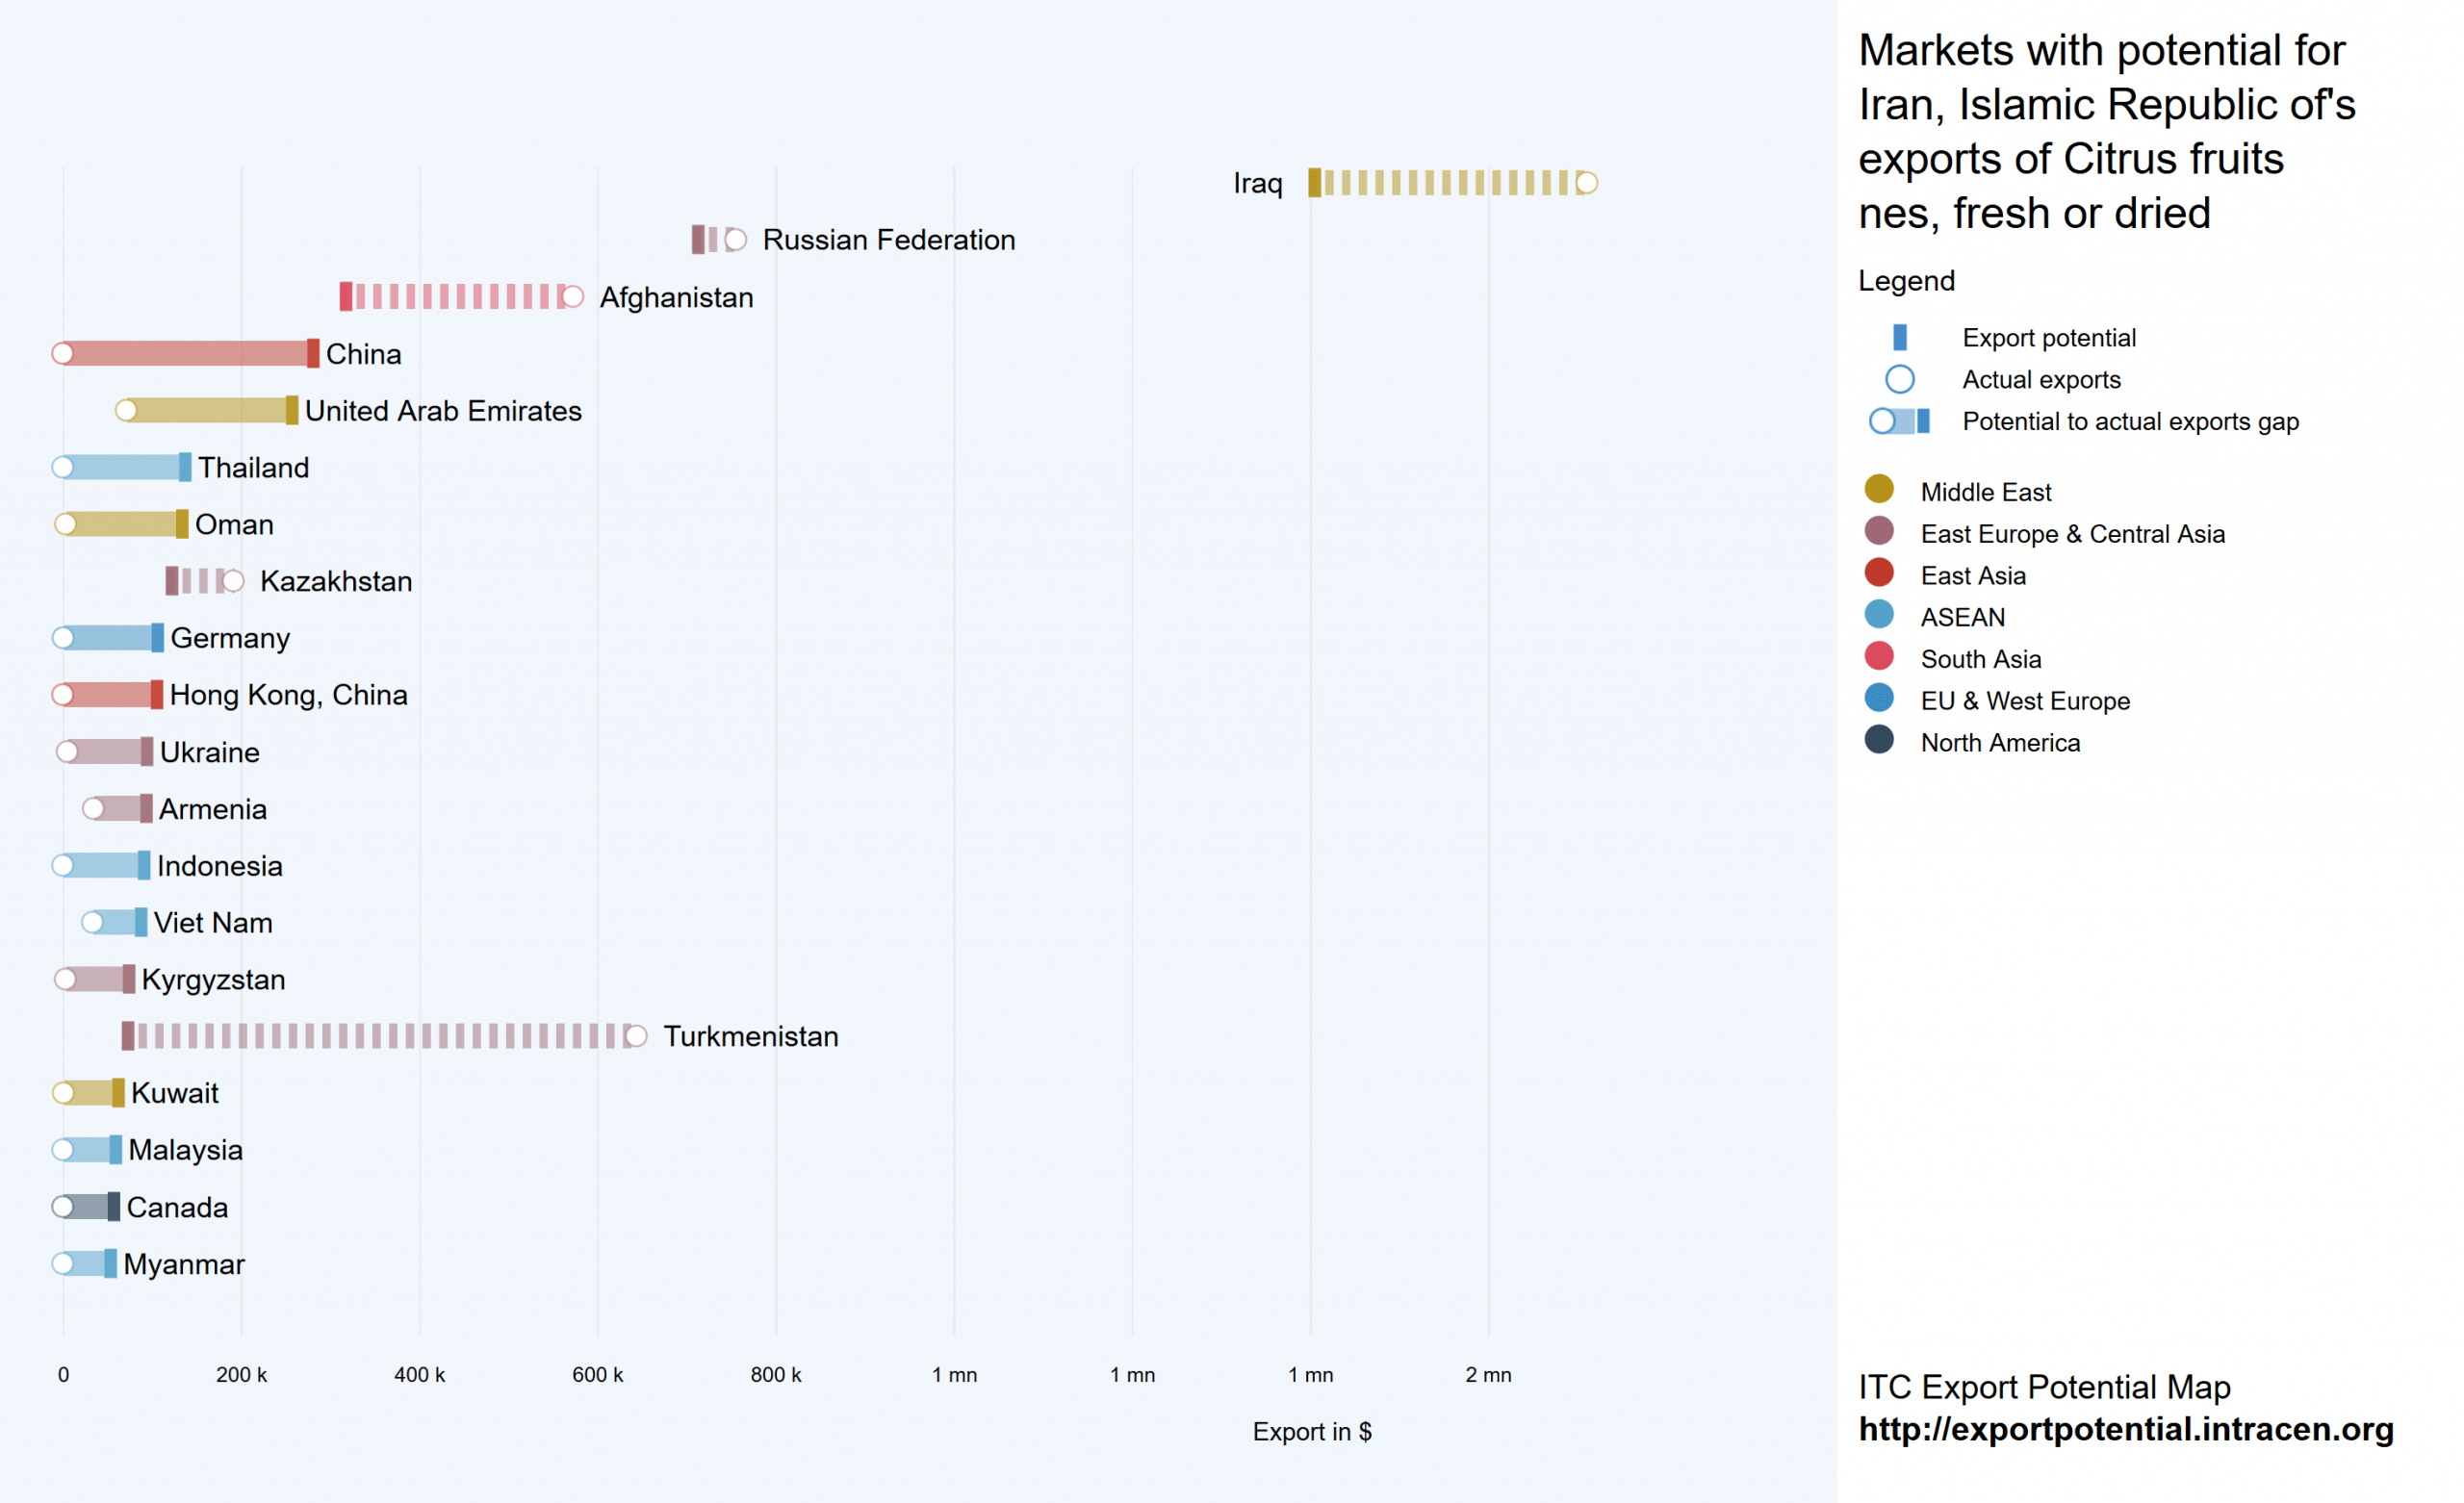Viewport: 2464px width, 1503px height.
Task: Click the Kazakhstan actual exports circle
Action: pos(234,582)
